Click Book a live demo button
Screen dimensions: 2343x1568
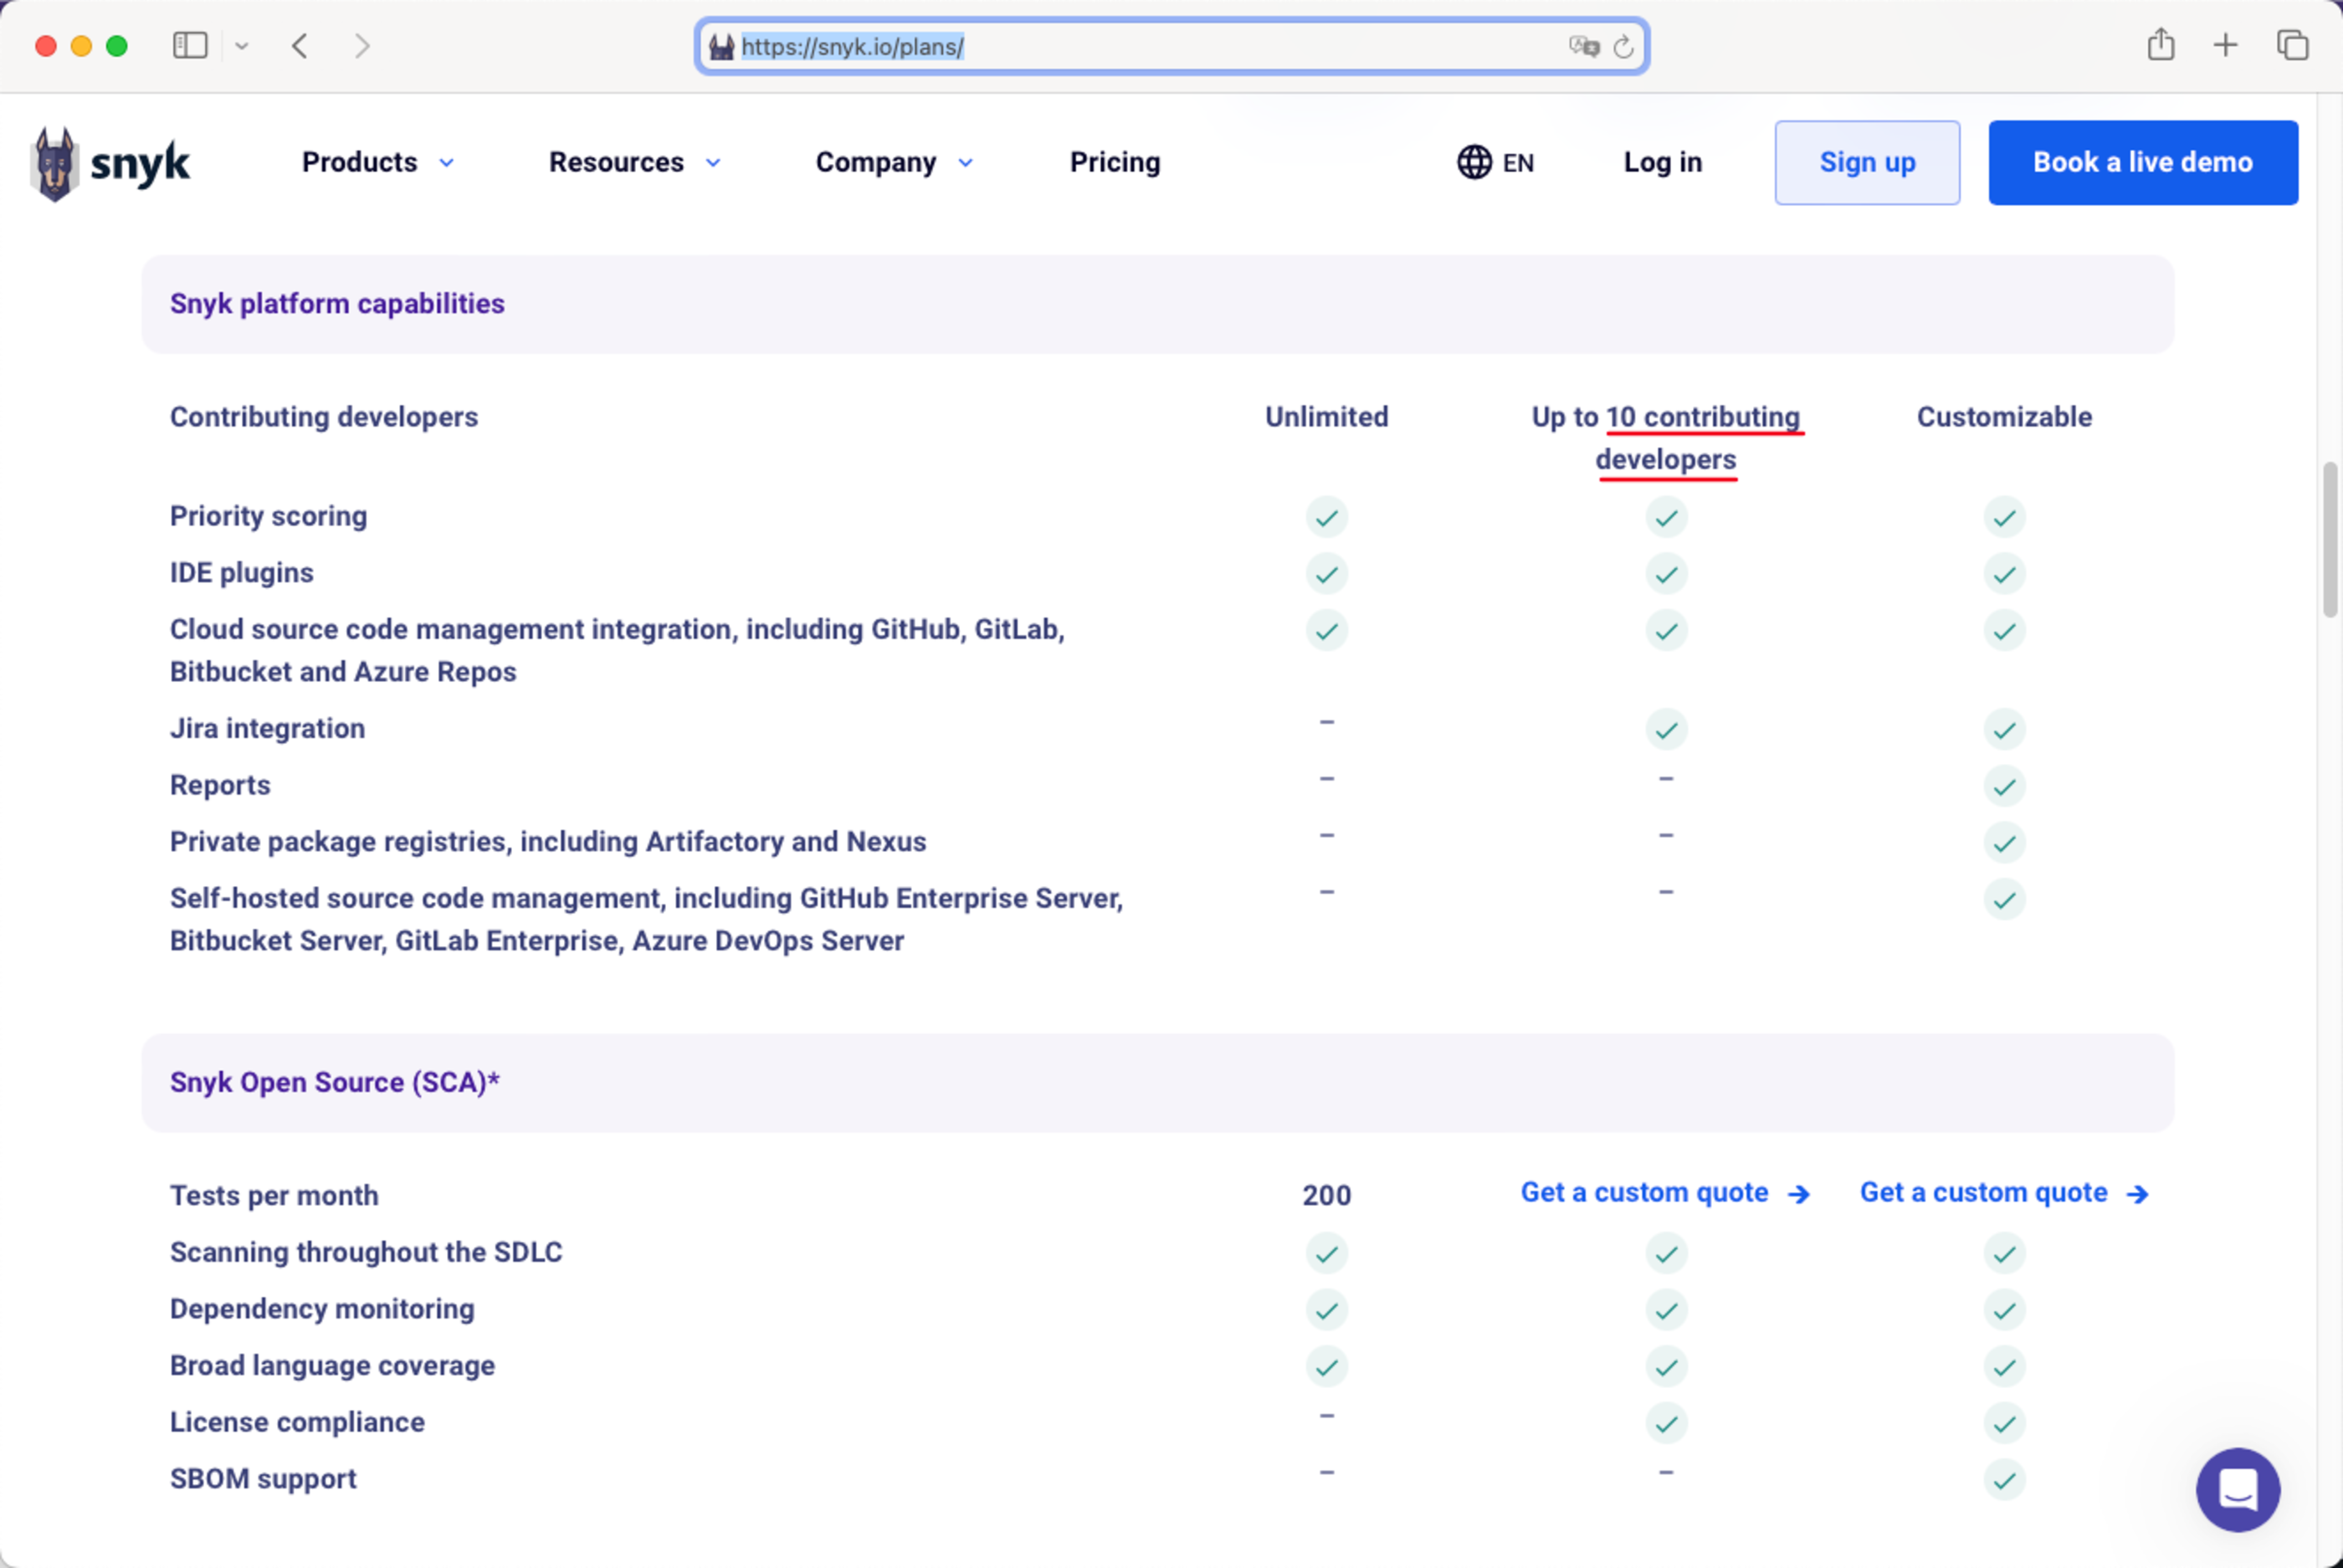(x=2143, y=163)
